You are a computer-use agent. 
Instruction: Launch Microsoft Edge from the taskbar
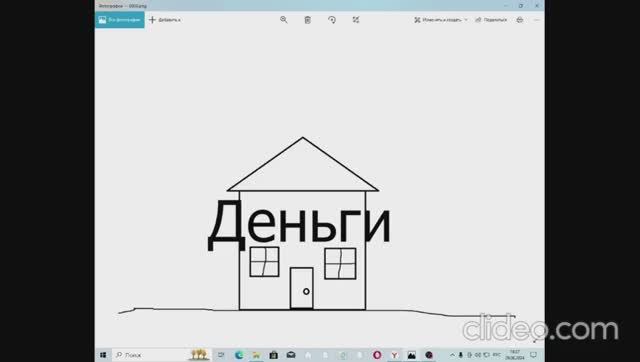pos(239,355)
